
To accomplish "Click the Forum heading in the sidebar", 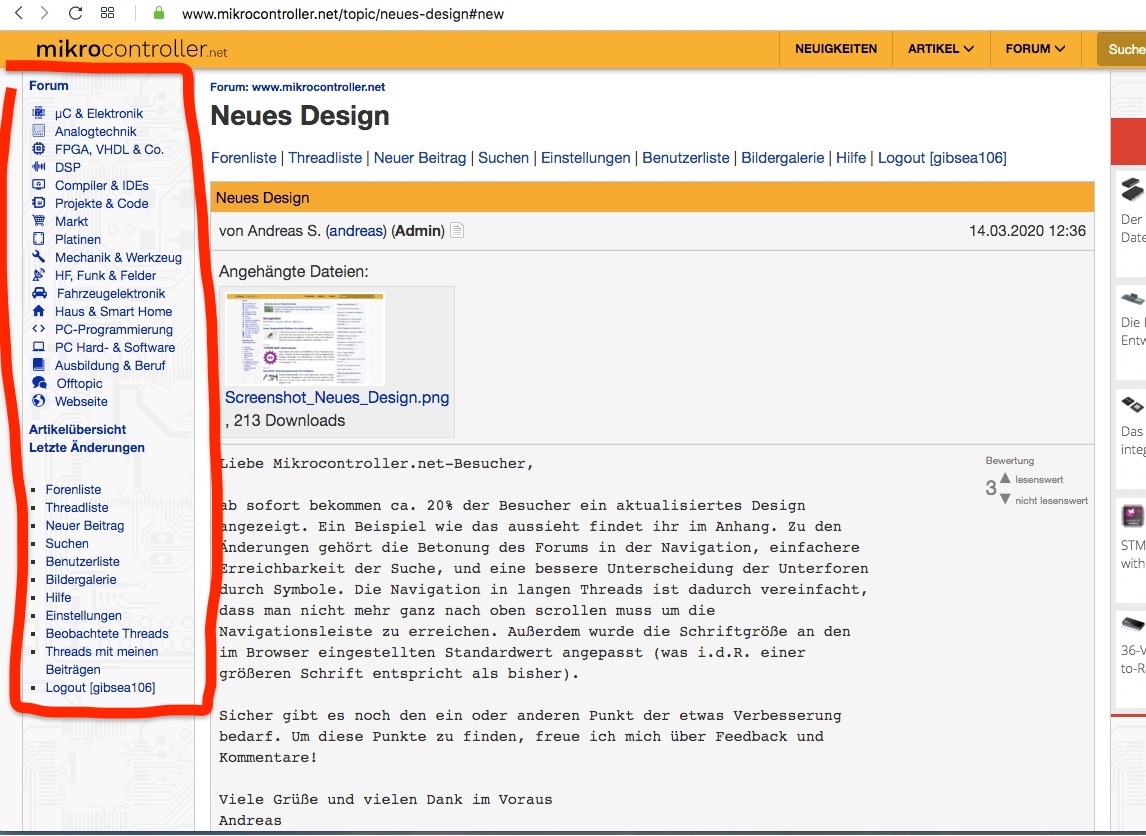I will (x=49, y=86).
